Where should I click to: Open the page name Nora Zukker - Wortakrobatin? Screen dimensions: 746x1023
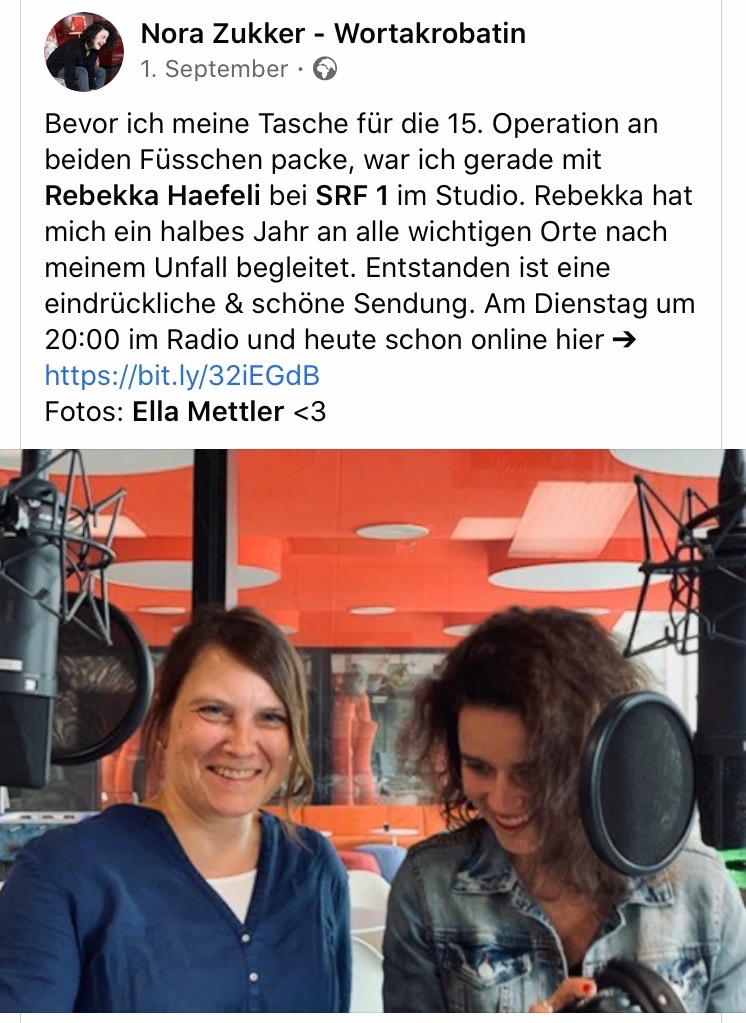(333, 33)
